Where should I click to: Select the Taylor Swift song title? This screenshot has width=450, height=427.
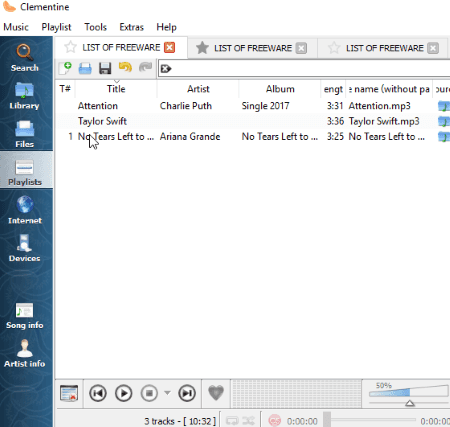tap(102, 121)
